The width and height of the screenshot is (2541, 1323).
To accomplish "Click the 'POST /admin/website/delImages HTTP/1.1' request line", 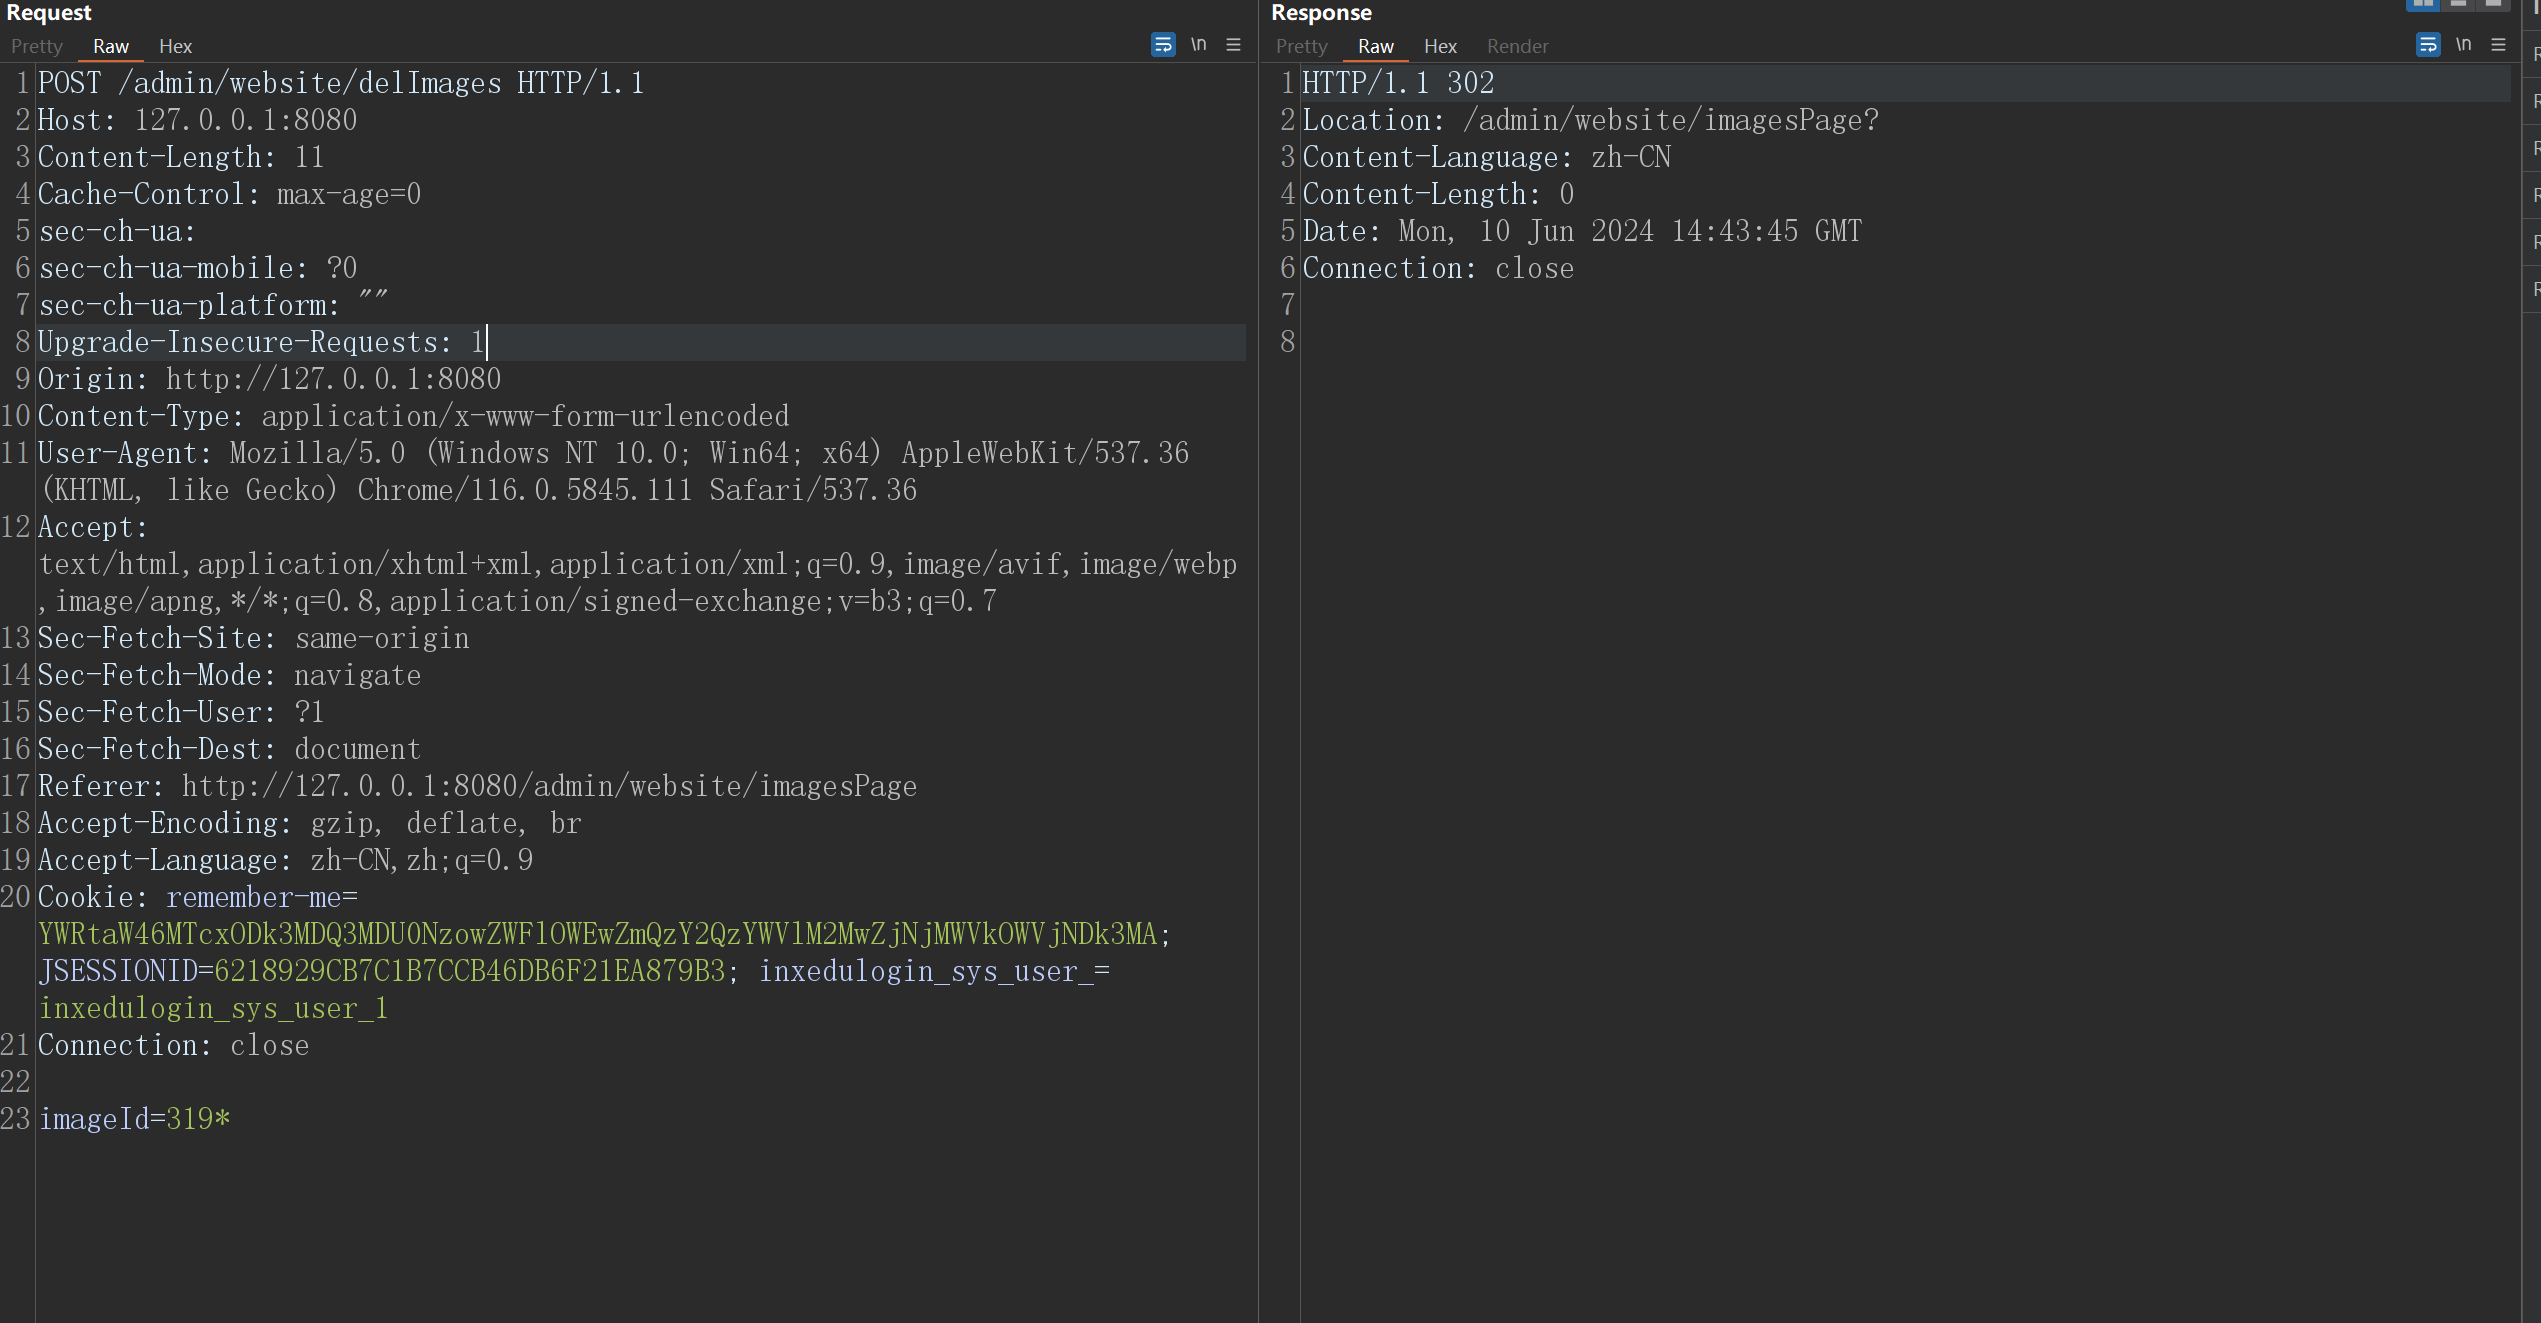I will (341, 83).
